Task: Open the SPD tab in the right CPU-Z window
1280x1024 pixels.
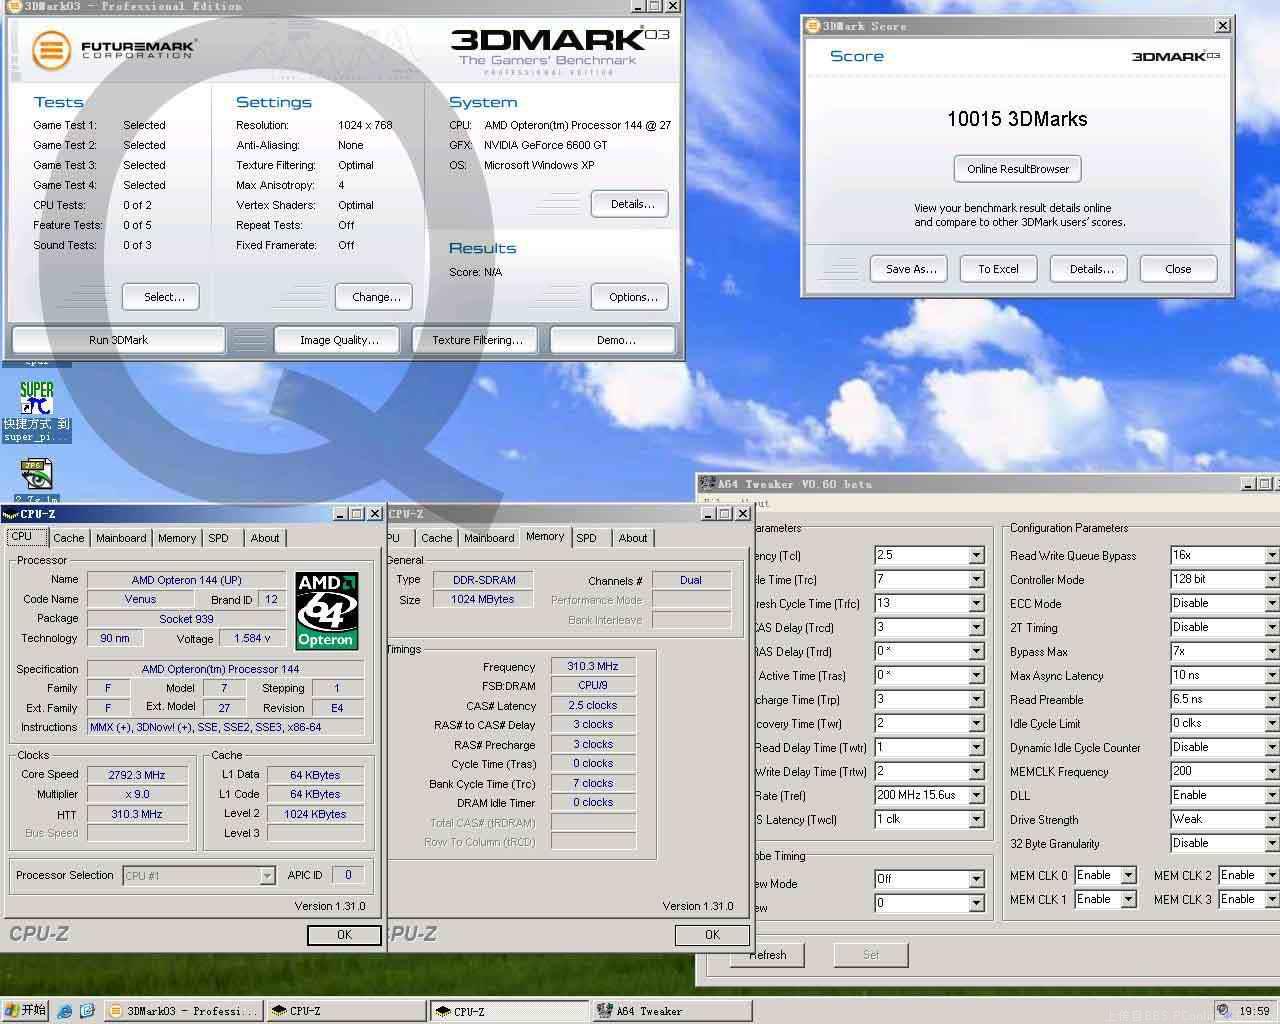Action: pos(587,538)
